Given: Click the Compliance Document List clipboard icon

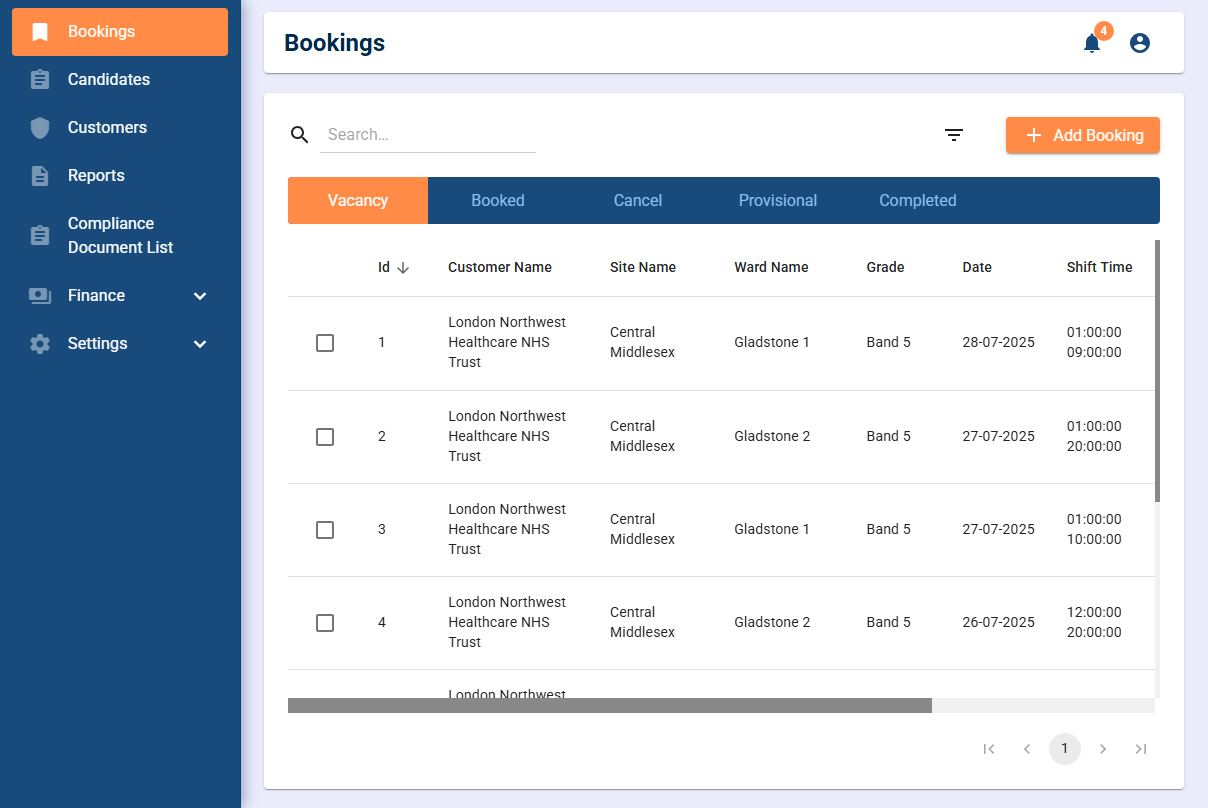Looking at the screenshot, I should tap(40, 236).
